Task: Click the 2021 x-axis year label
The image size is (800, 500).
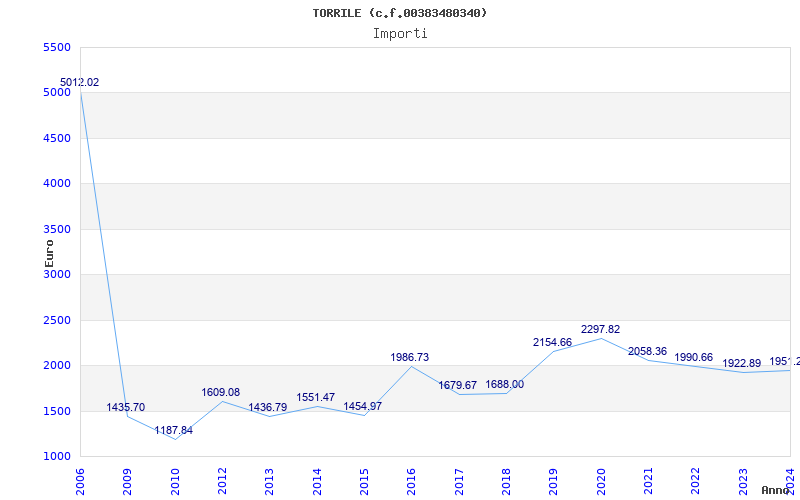Action: (648, 482)
